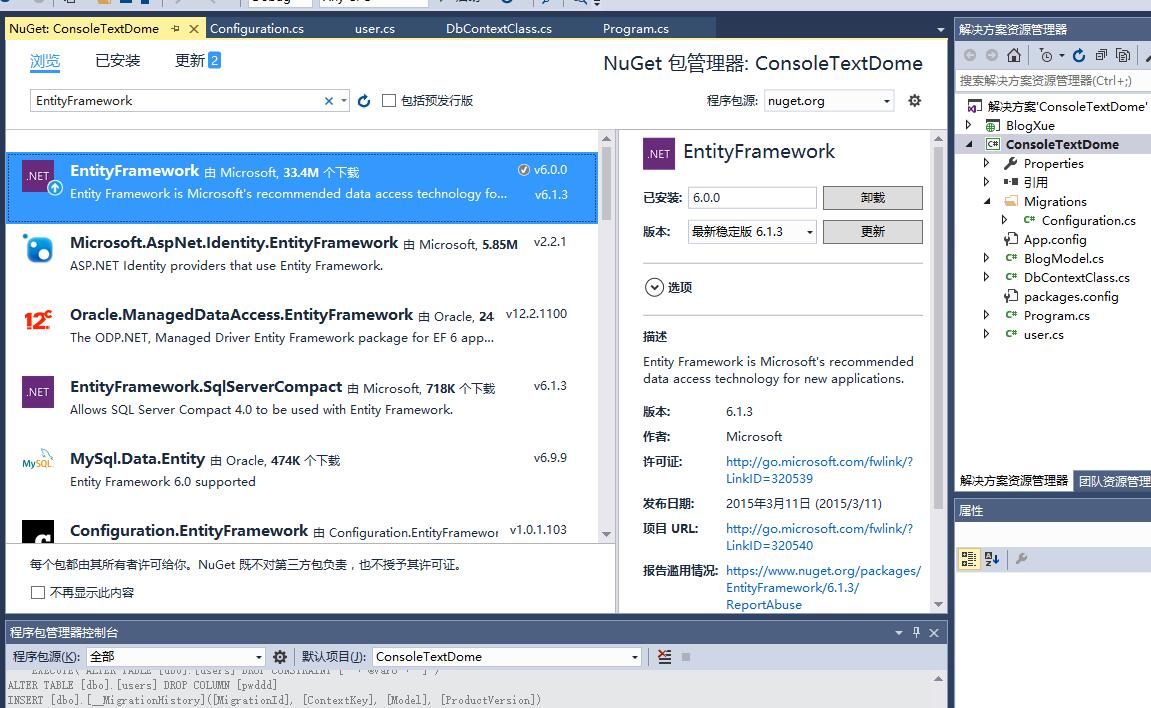Select the Oracle.ManagedDataAccess.EntityFramework package title
This screenshot has height=708, width=1151.
point(242,315)
